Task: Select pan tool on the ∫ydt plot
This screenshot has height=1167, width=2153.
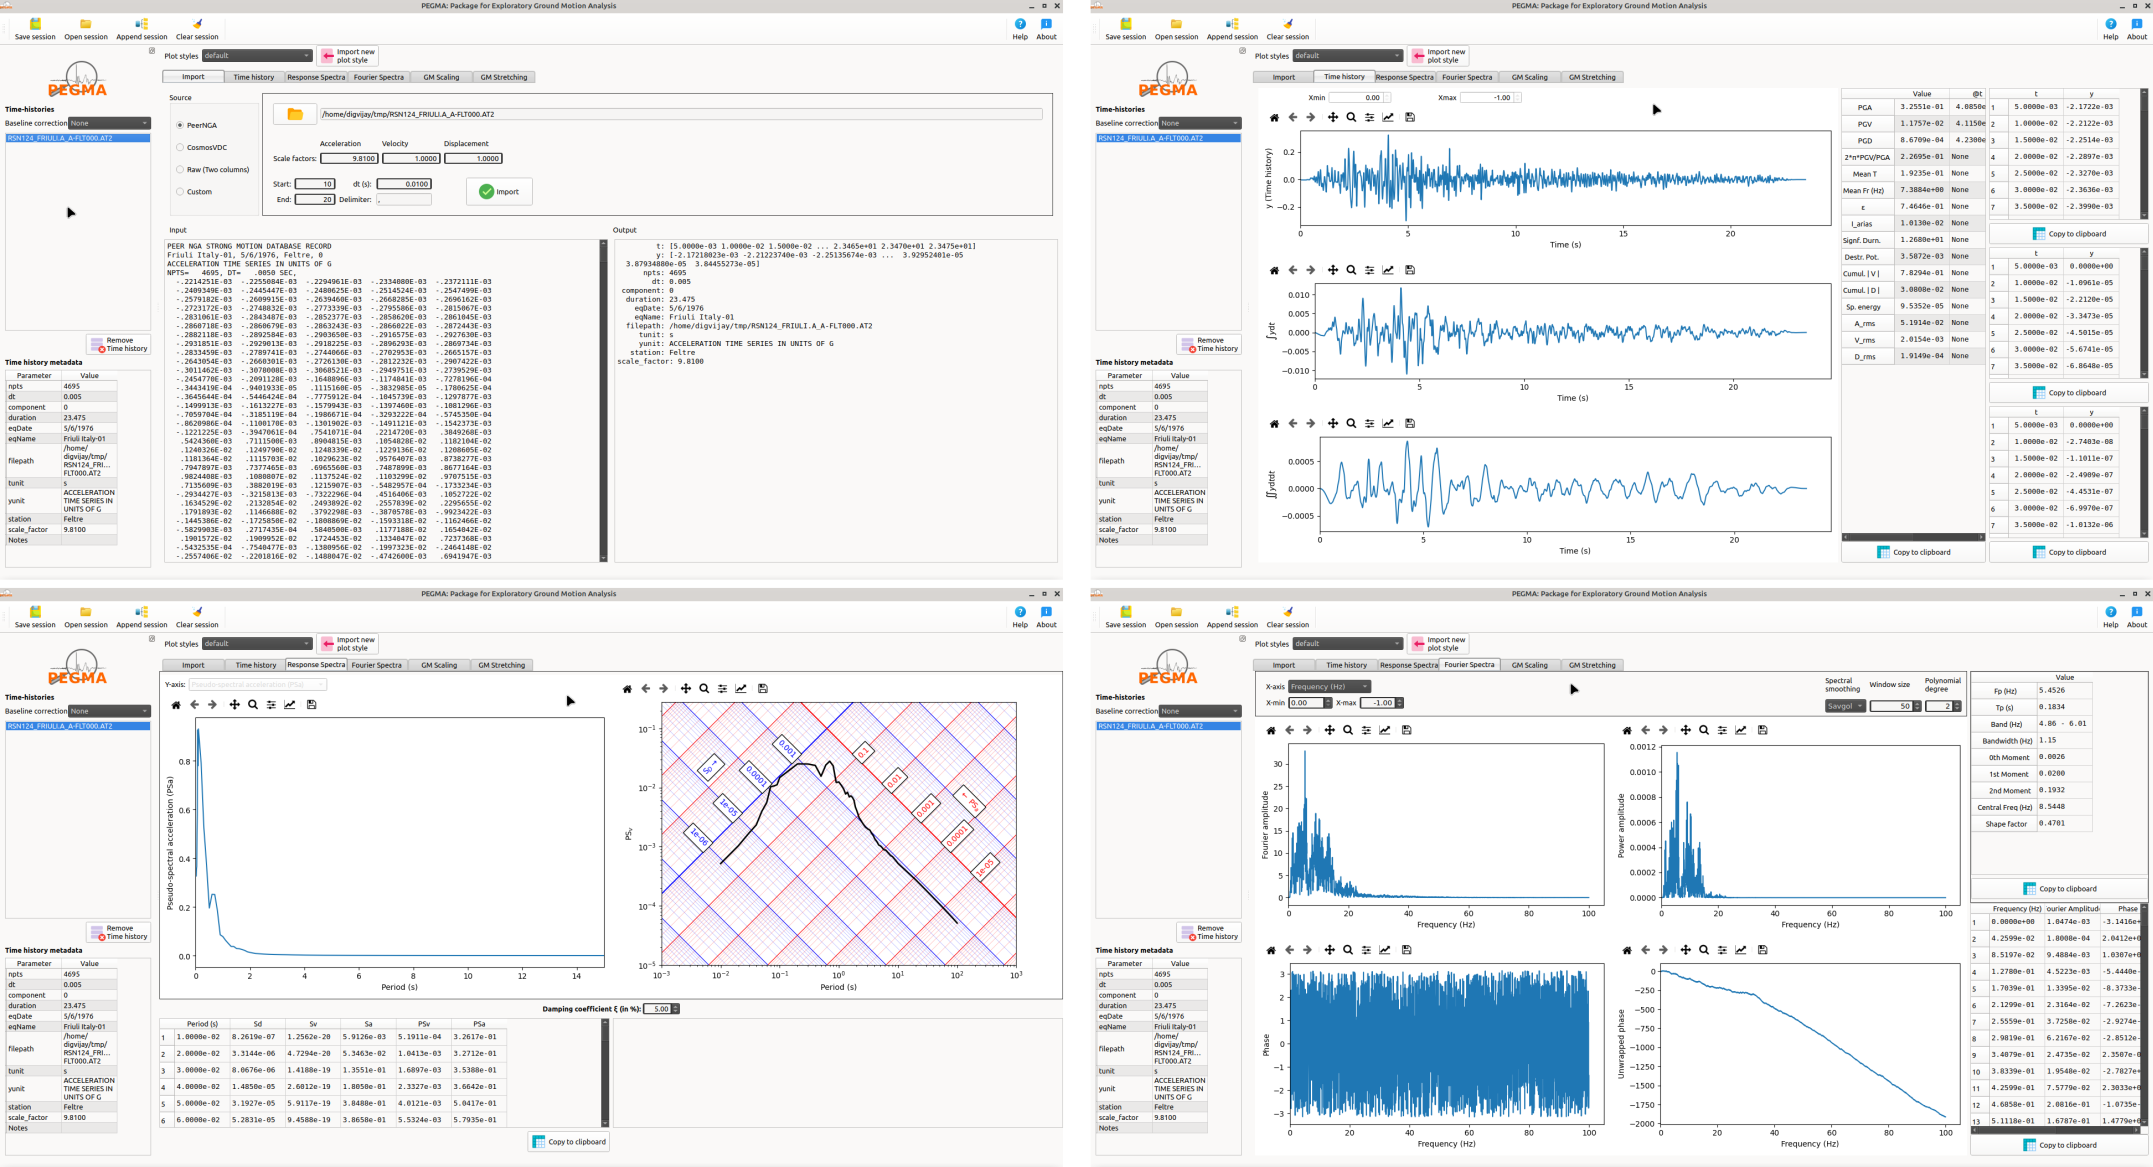Action: tap(1333, 270)
